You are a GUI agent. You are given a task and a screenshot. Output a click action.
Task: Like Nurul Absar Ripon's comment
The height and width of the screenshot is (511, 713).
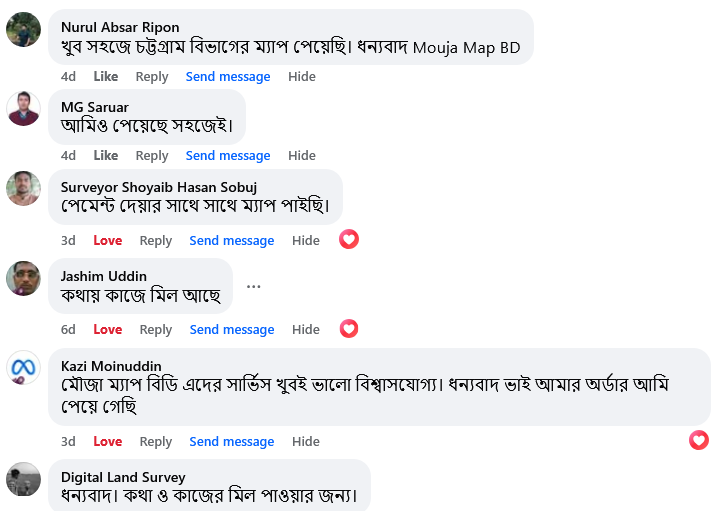coord(106,77)
